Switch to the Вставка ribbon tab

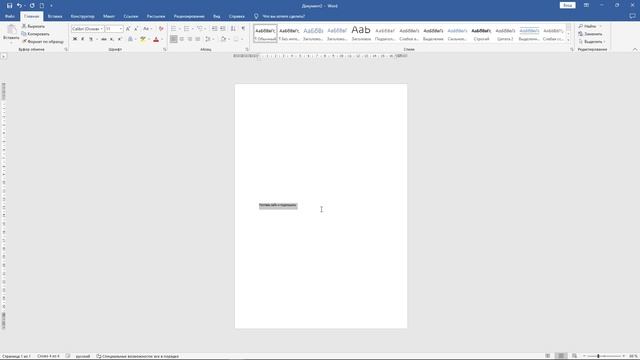click(55, 16)
